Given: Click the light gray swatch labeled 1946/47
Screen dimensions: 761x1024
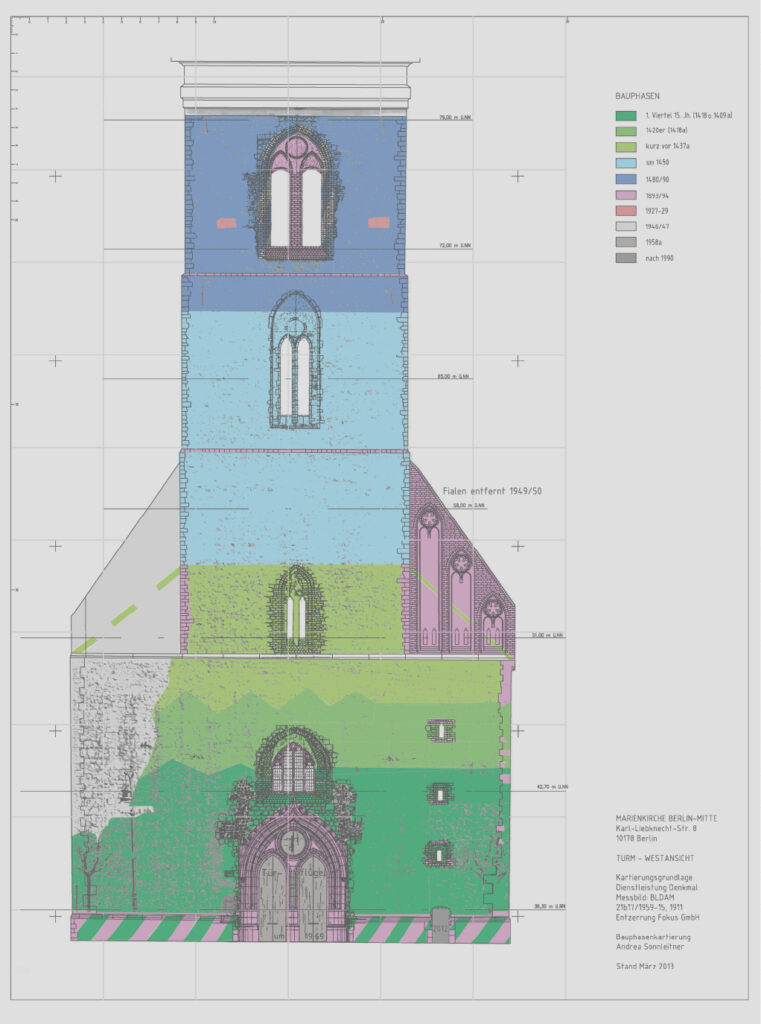Looking at the screenshot, I should point(625,227).
